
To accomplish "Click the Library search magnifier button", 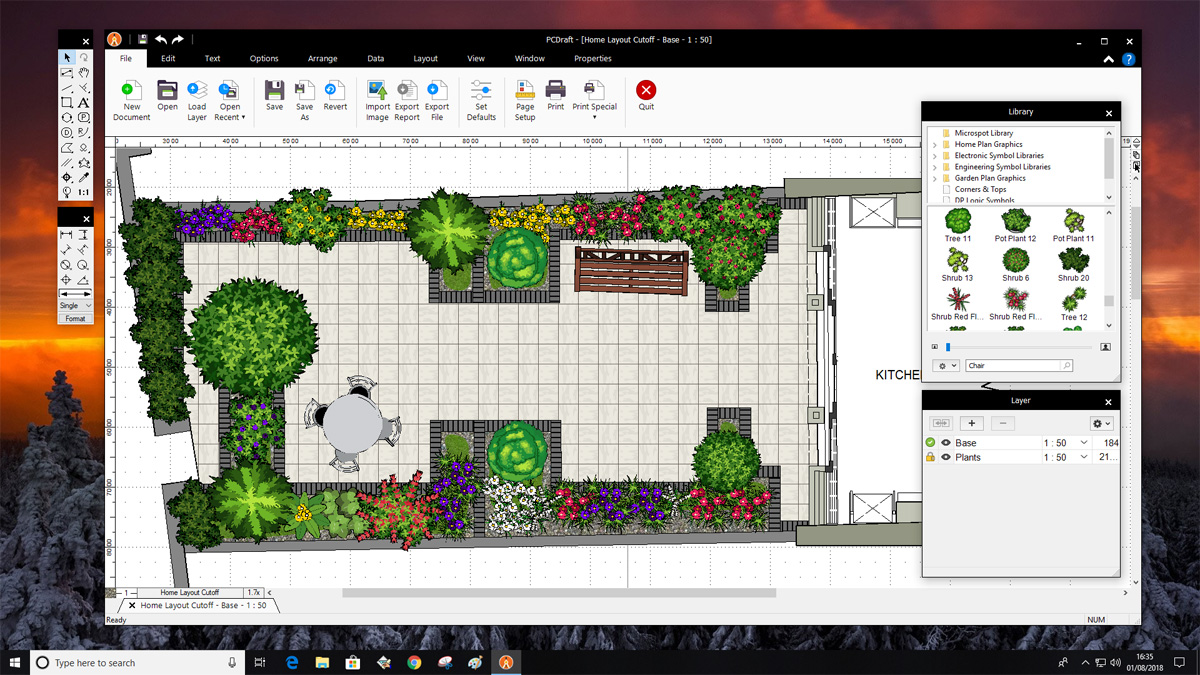I will (x=1067, y=366).
